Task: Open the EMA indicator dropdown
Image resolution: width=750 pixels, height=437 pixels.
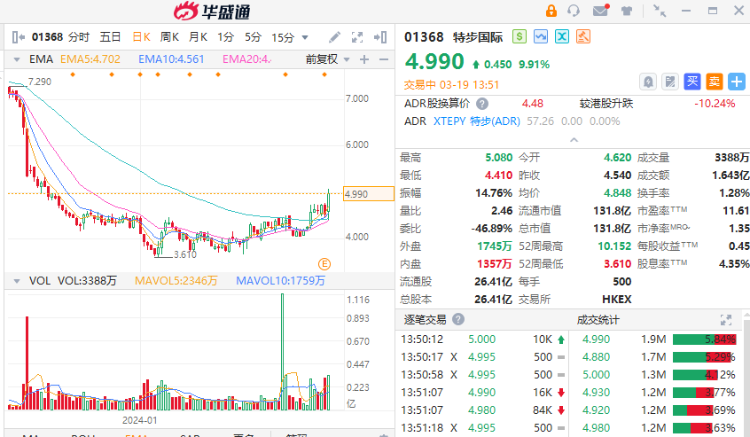Action: 17,60
